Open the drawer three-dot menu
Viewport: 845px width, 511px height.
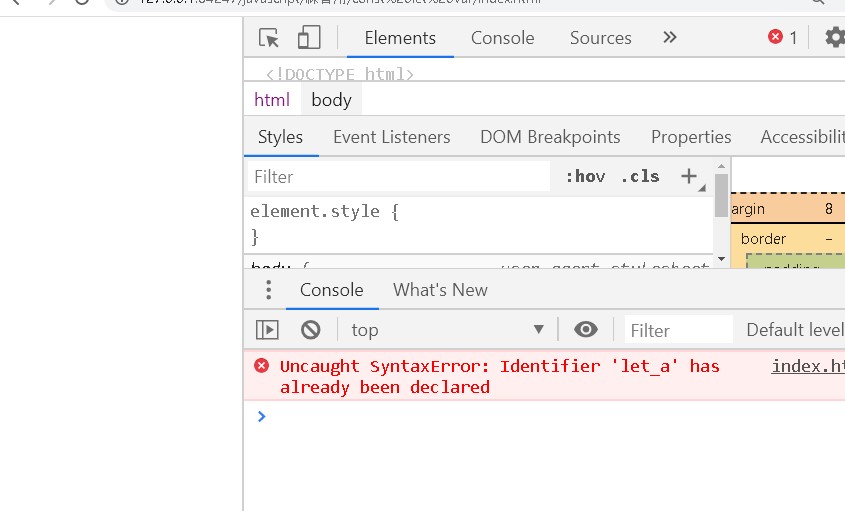pos(268,290)
